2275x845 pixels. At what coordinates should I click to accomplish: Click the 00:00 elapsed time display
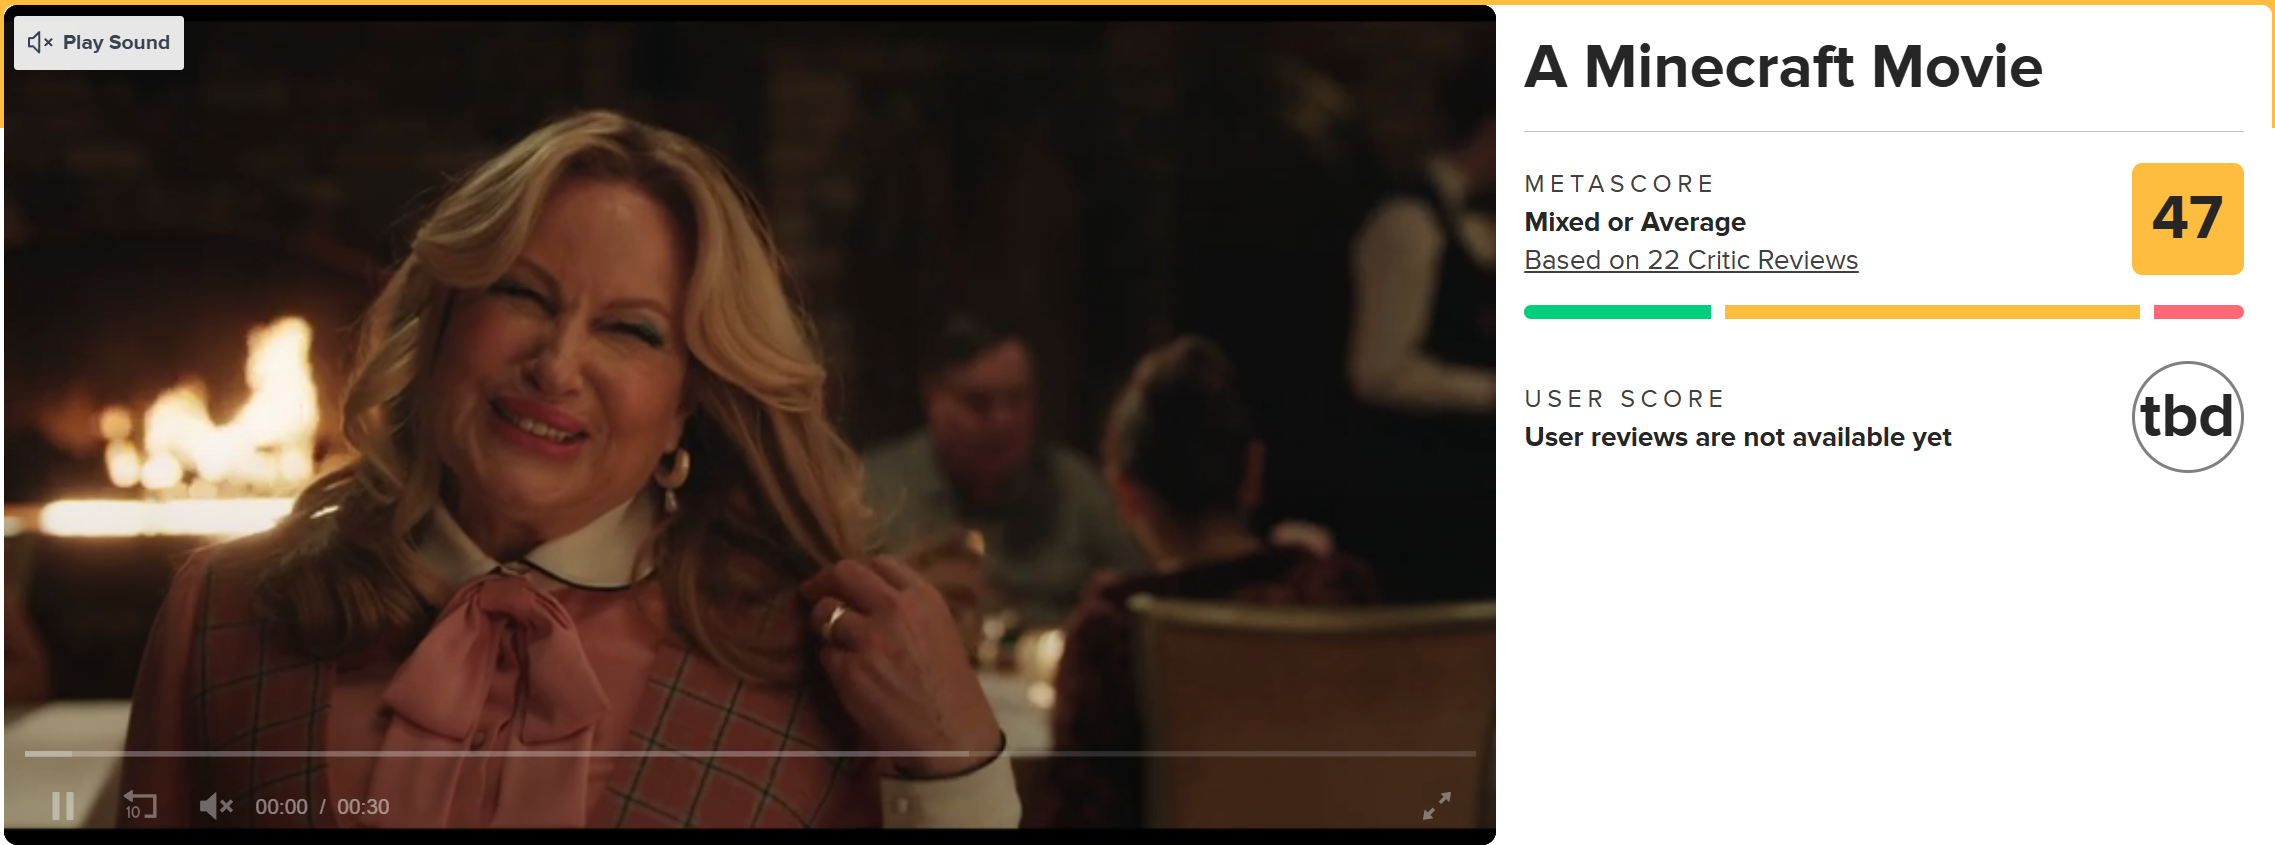281,807
